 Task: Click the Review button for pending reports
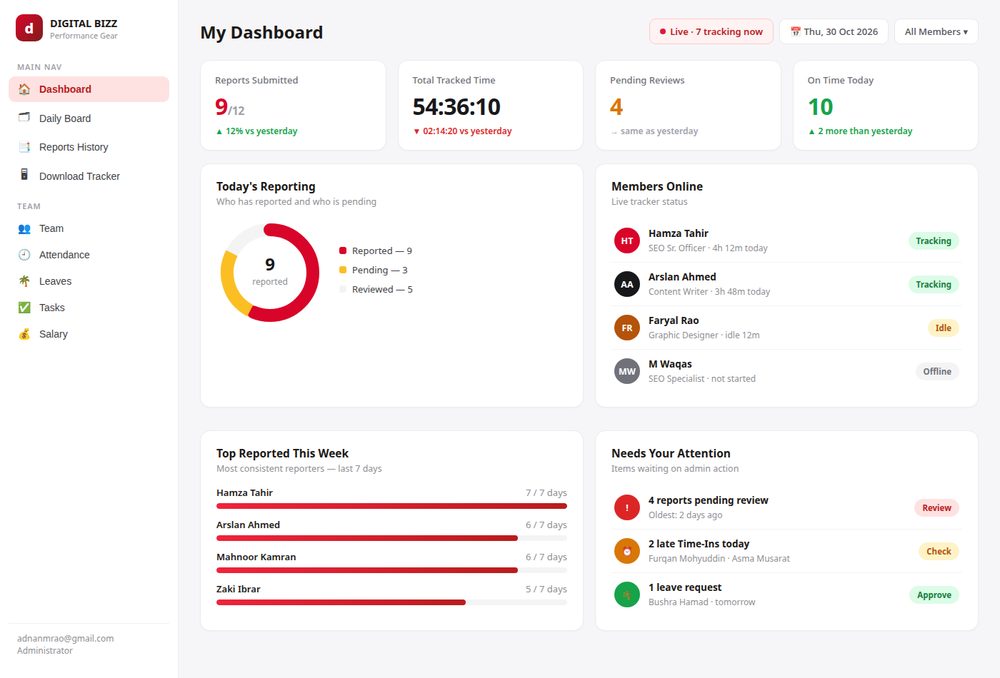(x=936, y=508)
